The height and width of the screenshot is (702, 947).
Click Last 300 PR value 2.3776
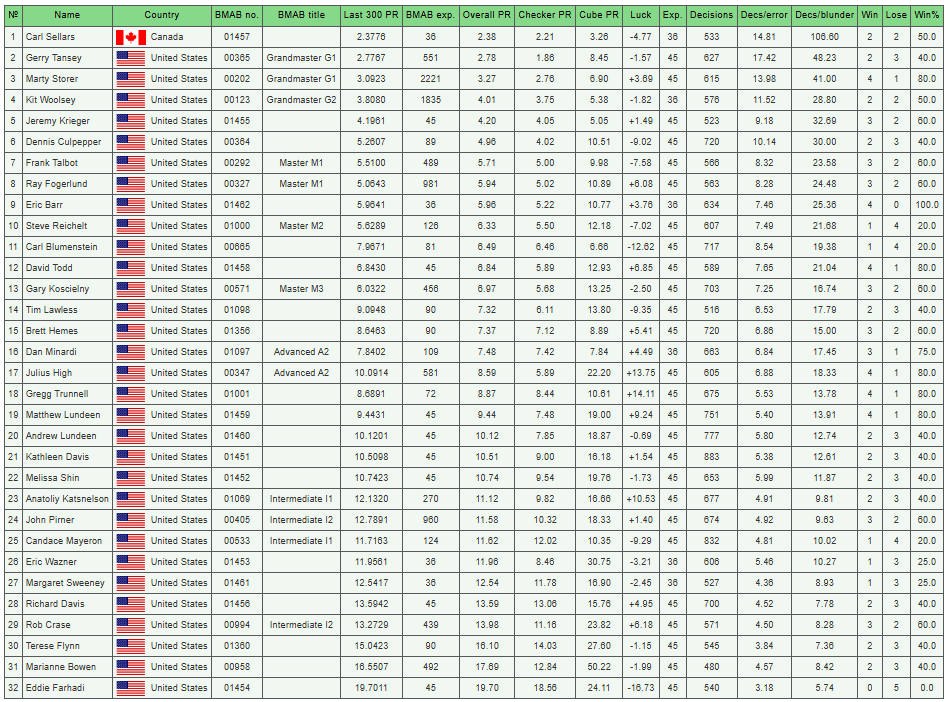pos(371,37)
